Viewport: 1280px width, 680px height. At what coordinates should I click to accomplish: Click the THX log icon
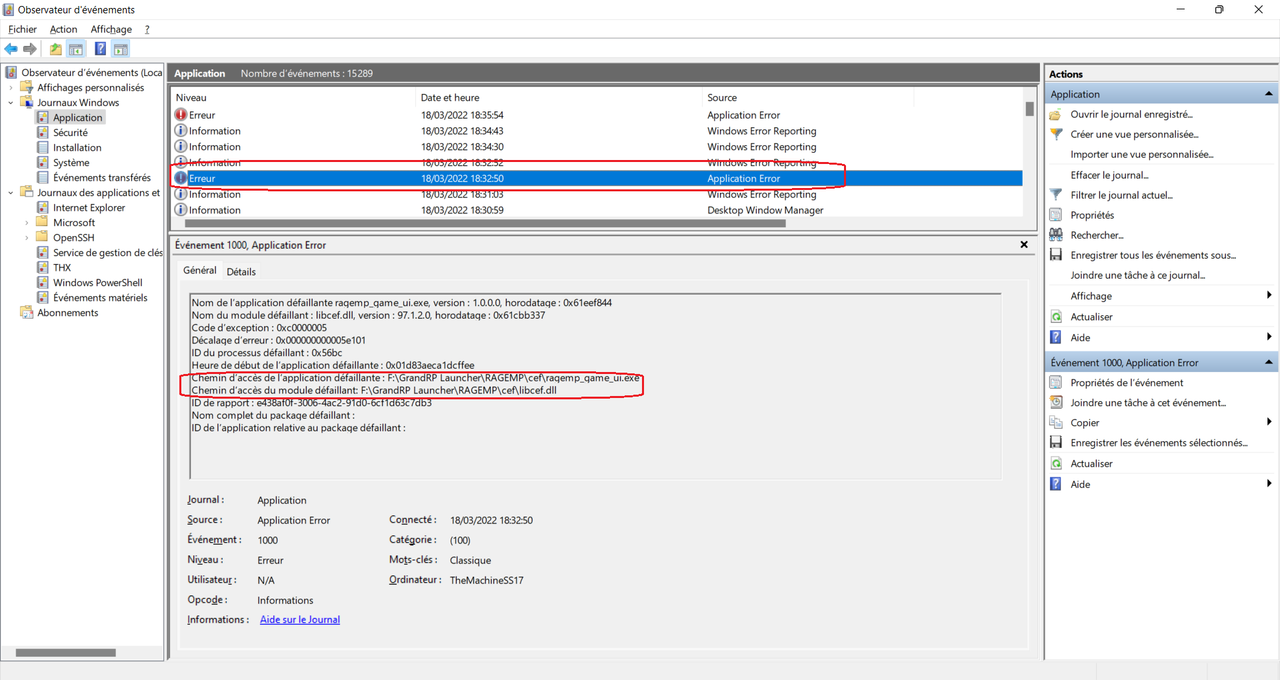pyautogui.click(x=43, y=267)
